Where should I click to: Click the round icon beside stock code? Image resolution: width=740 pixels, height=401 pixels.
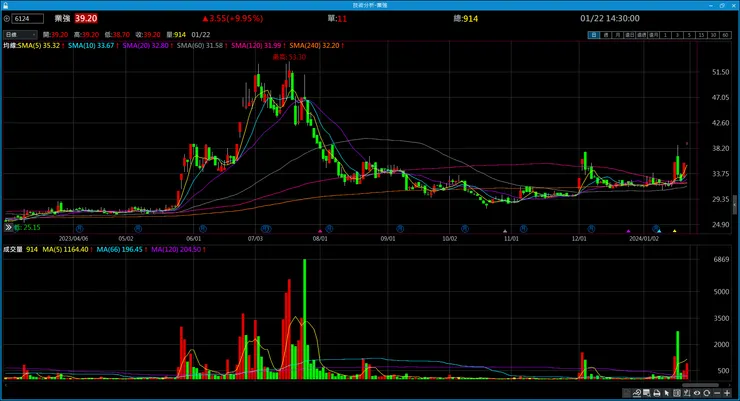(x=7, y=19)
